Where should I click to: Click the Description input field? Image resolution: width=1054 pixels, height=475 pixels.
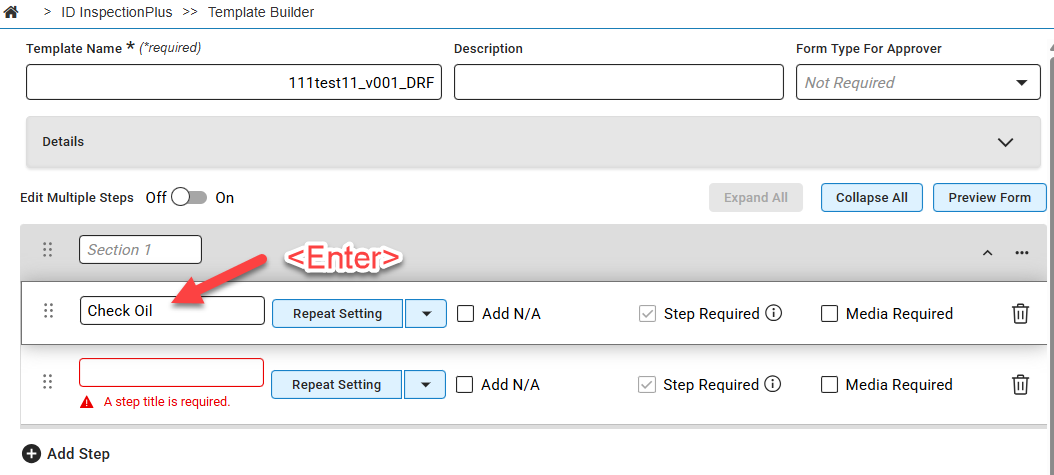618,83
